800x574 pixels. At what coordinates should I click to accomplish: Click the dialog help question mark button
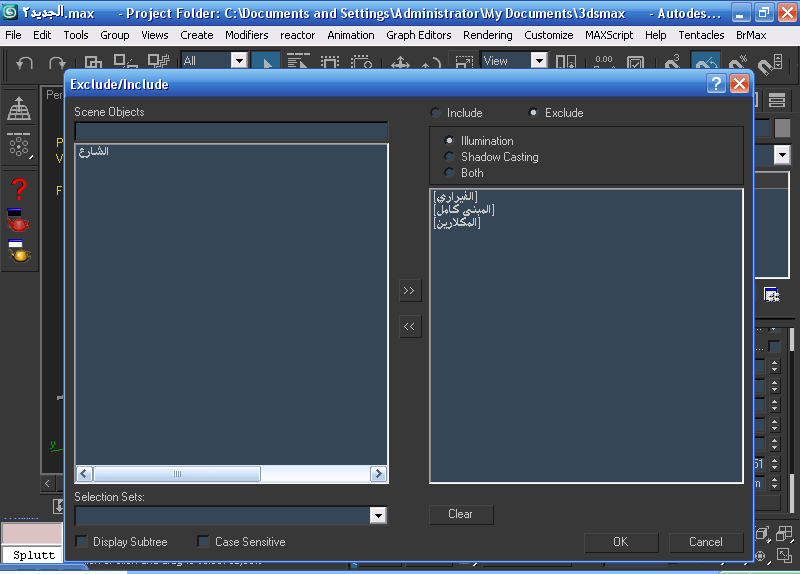tap(716, 83)
